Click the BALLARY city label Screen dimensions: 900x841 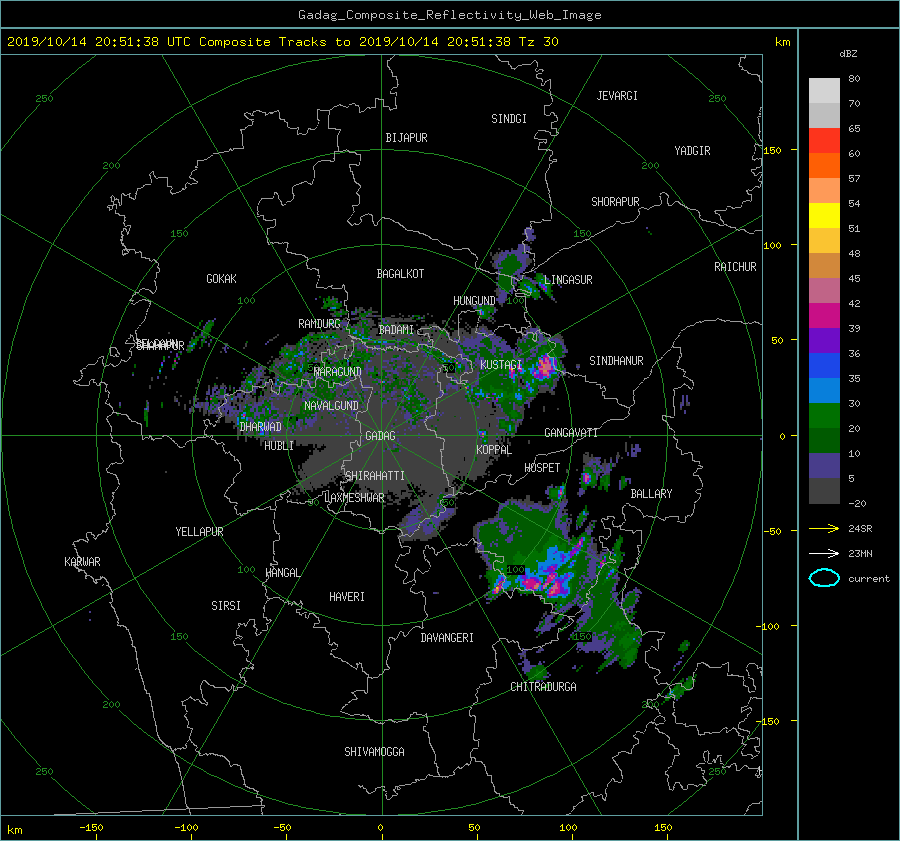(x=651, y=494)
